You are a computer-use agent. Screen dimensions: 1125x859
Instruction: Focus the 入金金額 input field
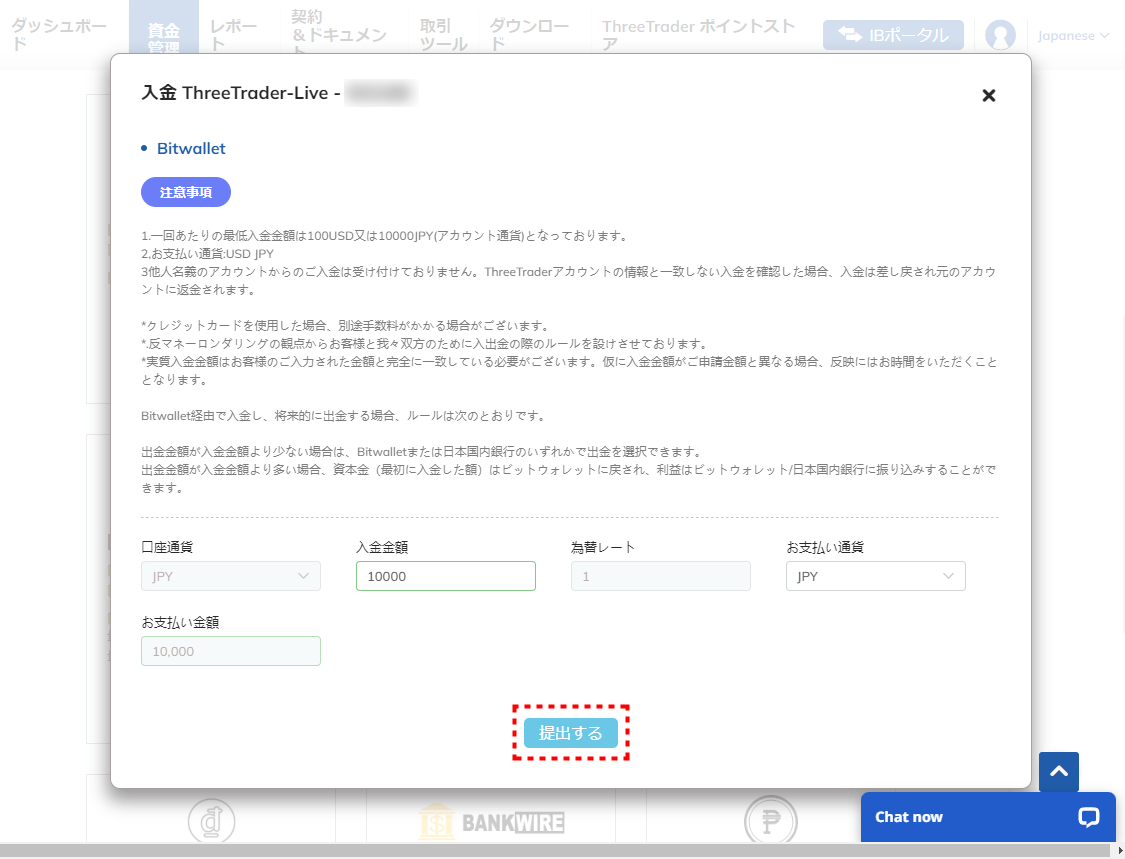coord(446,576)
